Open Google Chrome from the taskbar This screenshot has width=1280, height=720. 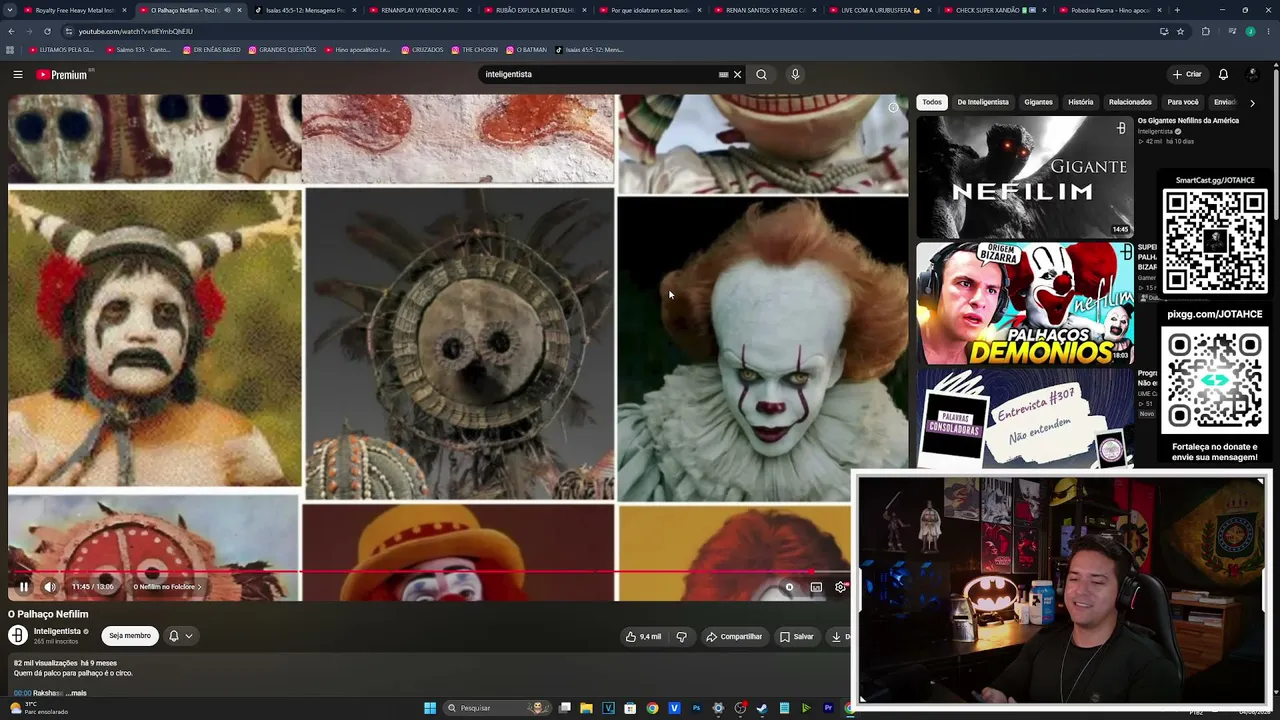tap(652, 708)
